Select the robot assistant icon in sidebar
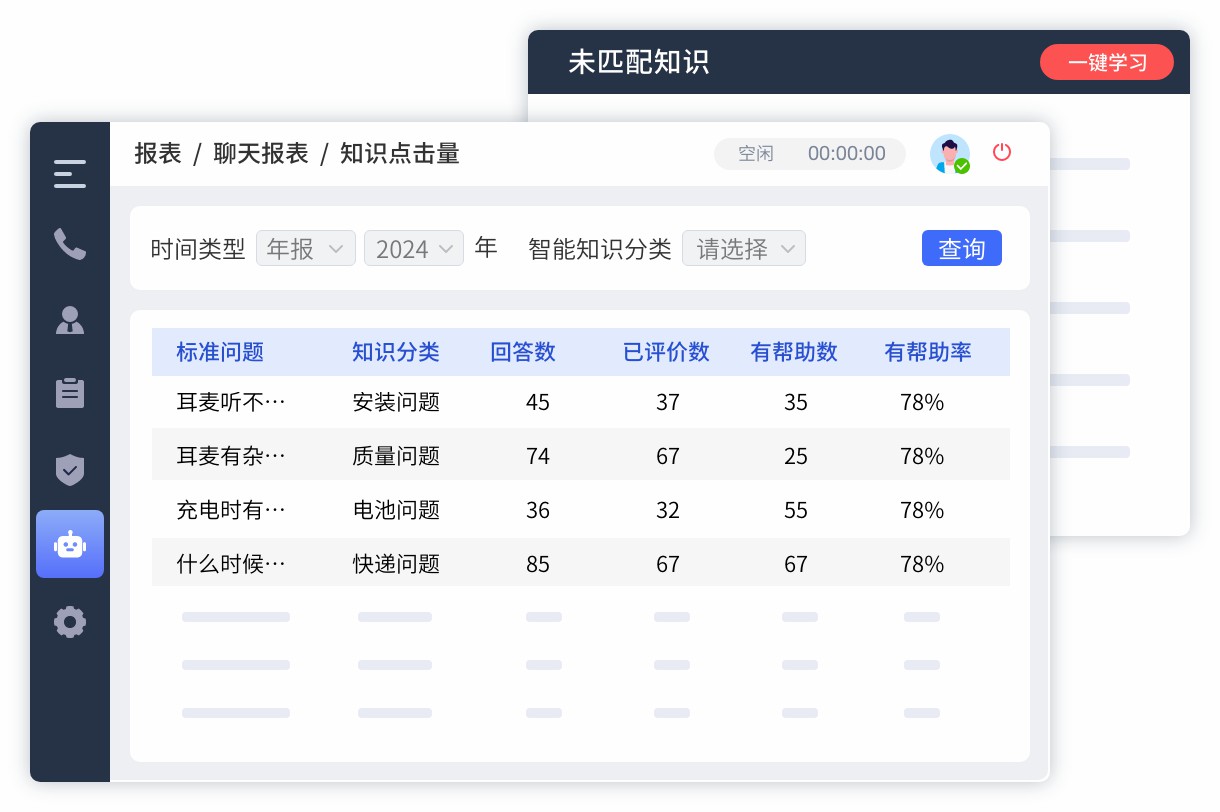 (x=69, y=544)
